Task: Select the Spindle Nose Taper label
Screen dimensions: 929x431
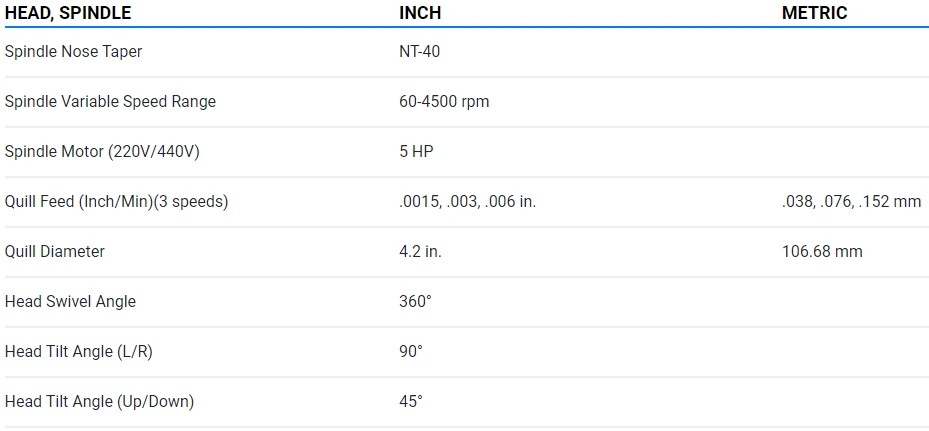Action: pyautogui.click(x=74, y=51)
